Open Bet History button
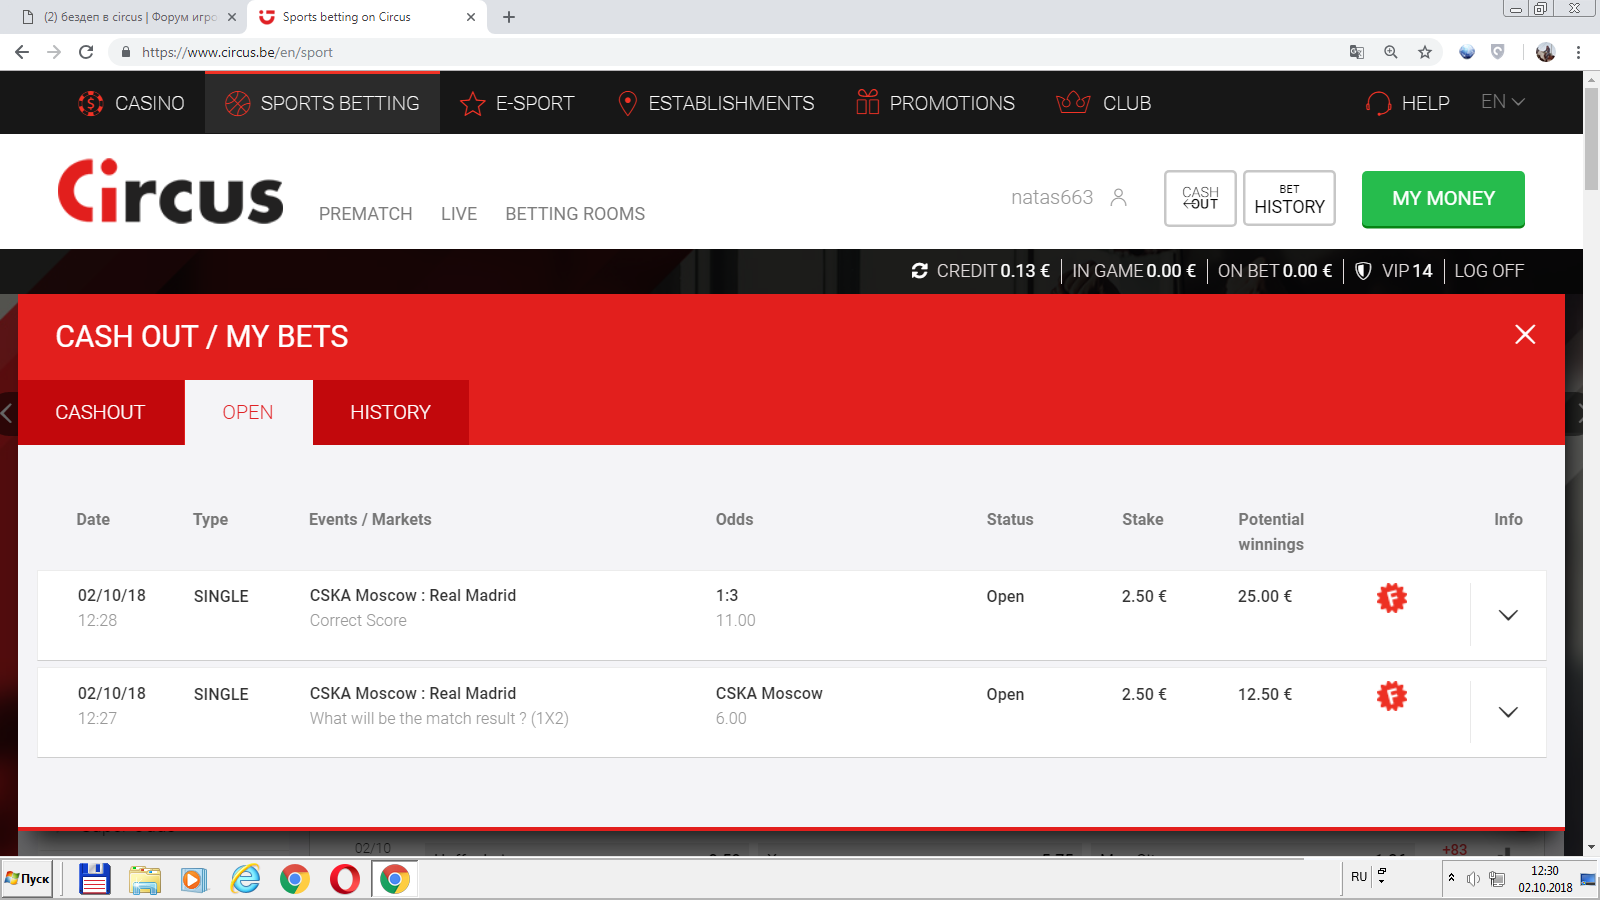 pyautogui.click(x=1289, y=198)
